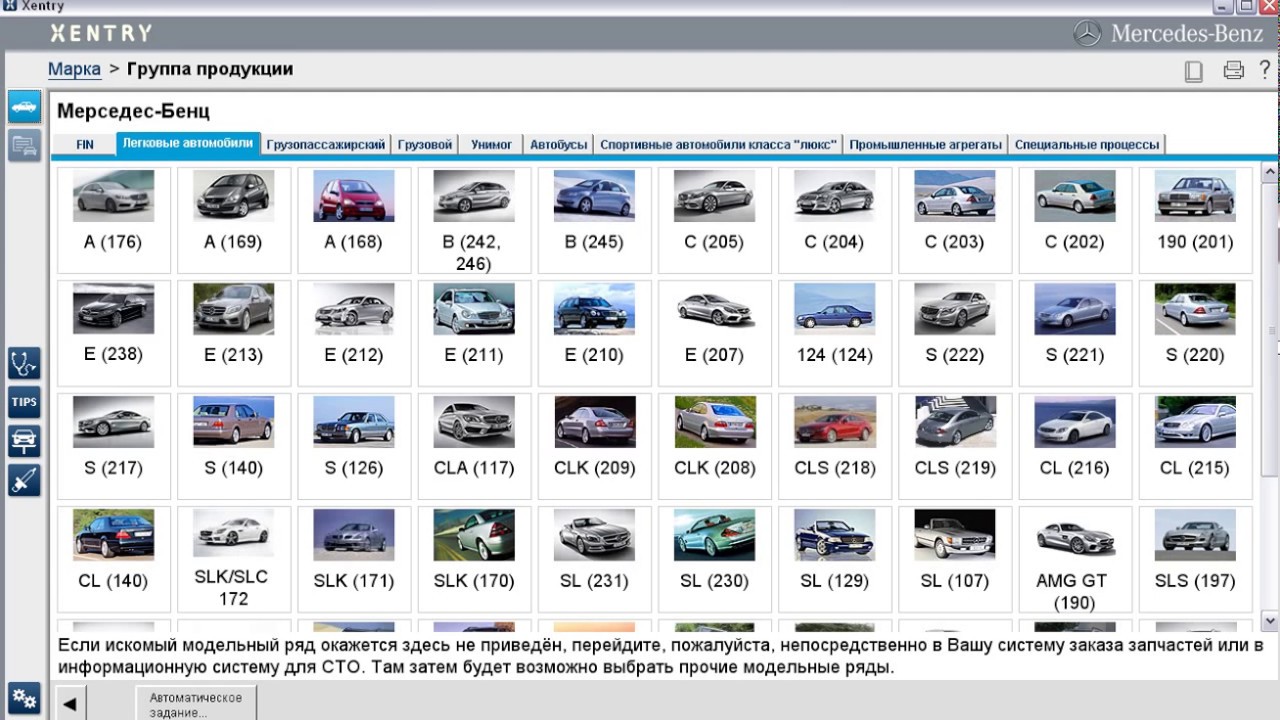Viewport: 1280px width, 720px height.
Task: Choose the SLK/SLC 172 model tile
Action: tap(234, 559)
